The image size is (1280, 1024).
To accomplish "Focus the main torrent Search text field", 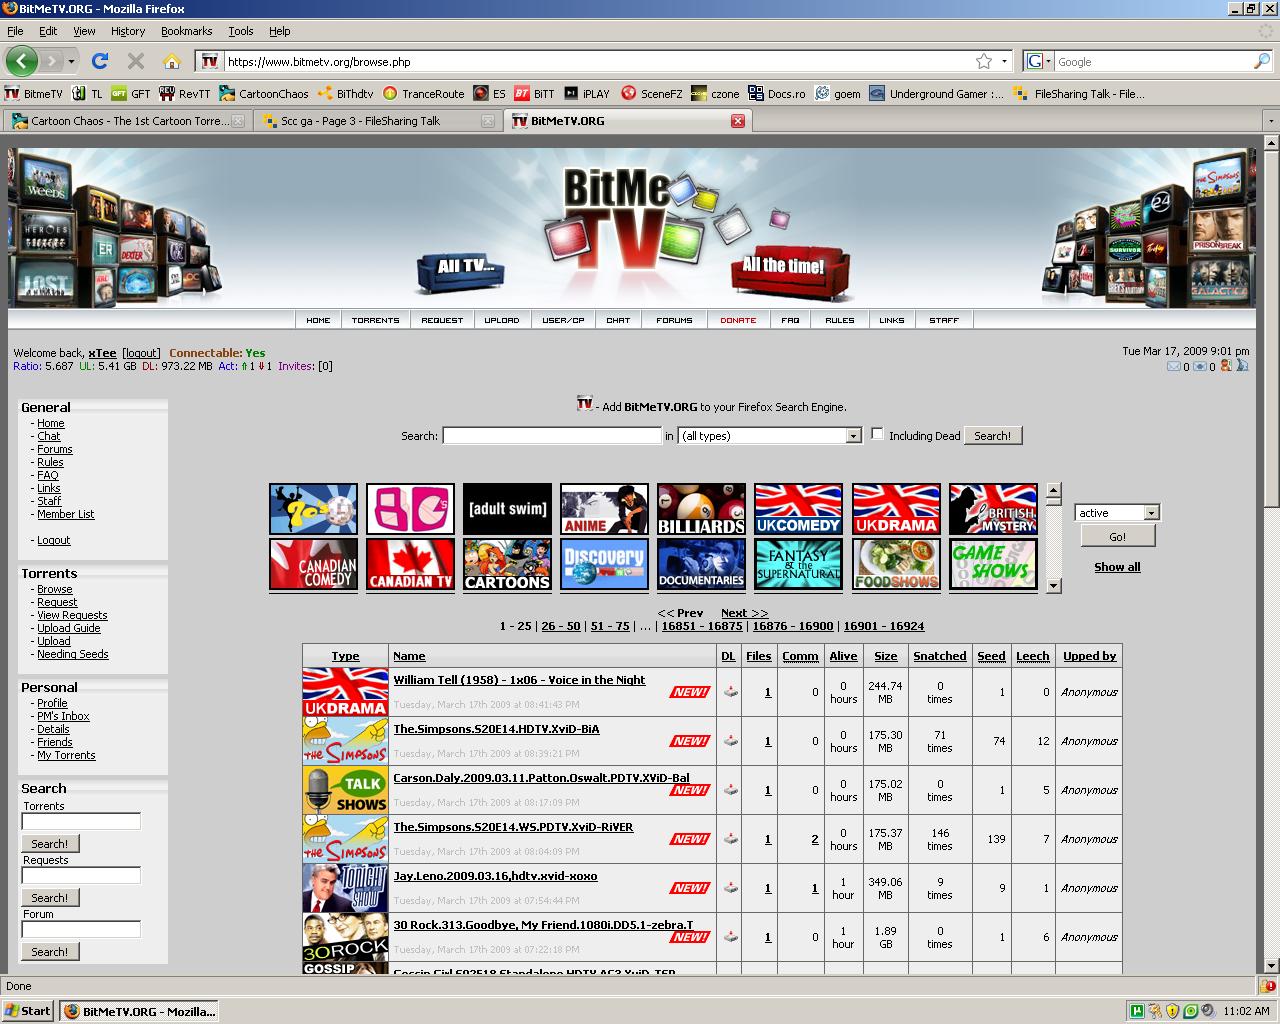I will tap(552, 435).
